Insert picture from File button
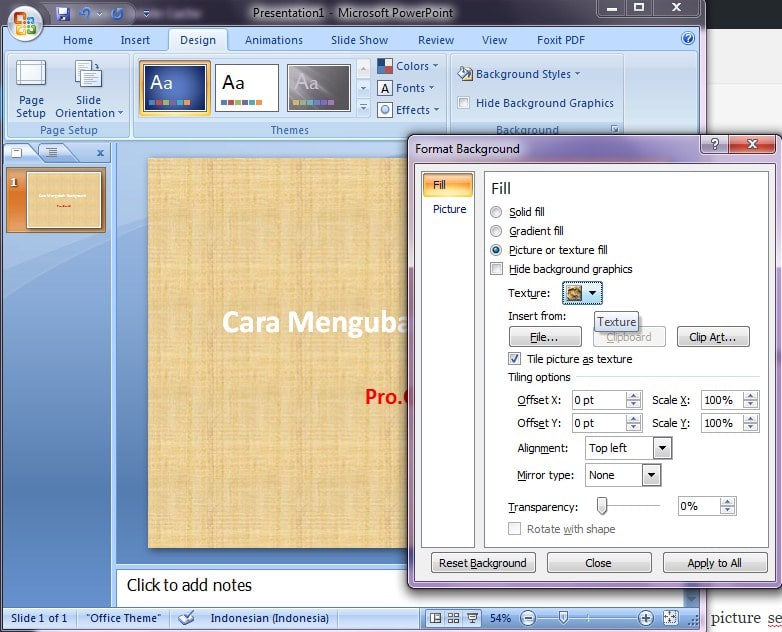 click(x=545, y=337)
